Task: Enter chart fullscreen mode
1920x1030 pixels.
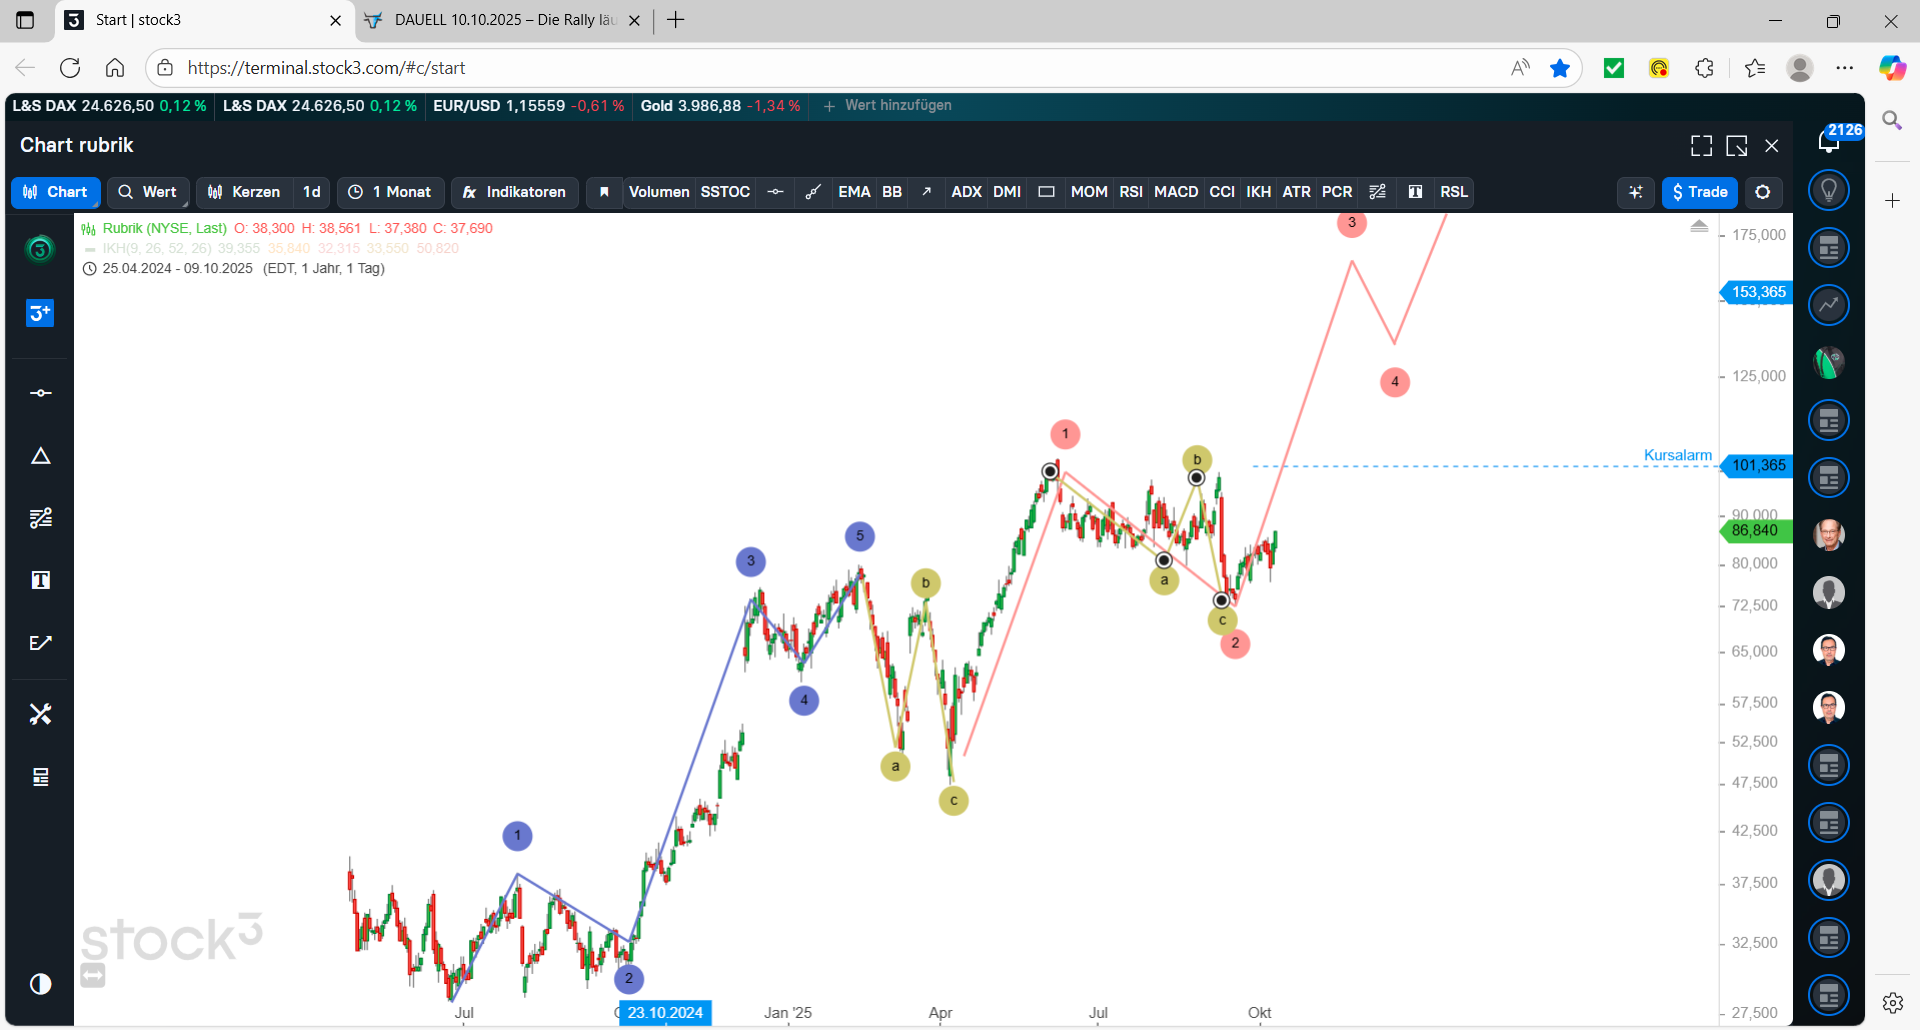Action: pos(1701,146)
